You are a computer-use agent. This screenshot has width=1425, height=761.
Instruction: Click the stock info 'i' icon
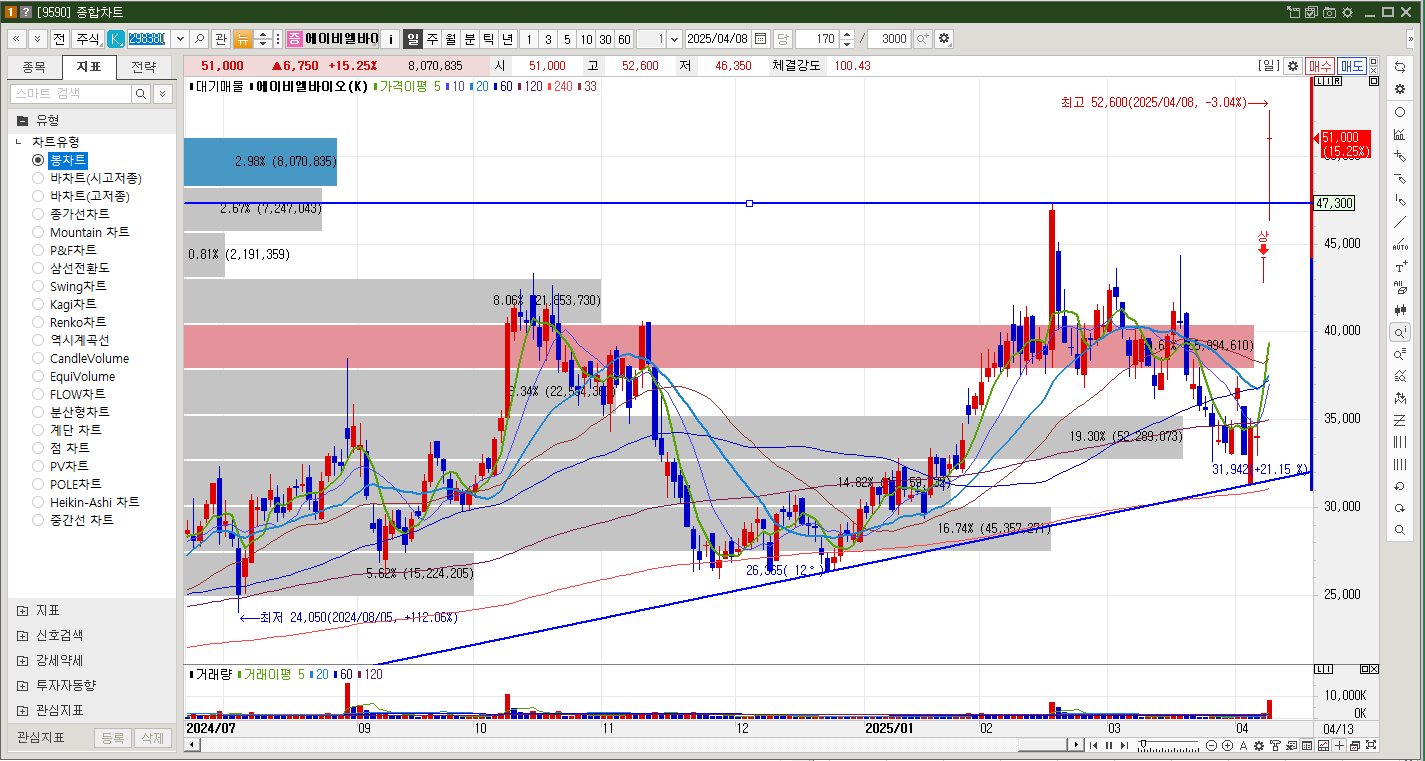click(x=390, y=39)
